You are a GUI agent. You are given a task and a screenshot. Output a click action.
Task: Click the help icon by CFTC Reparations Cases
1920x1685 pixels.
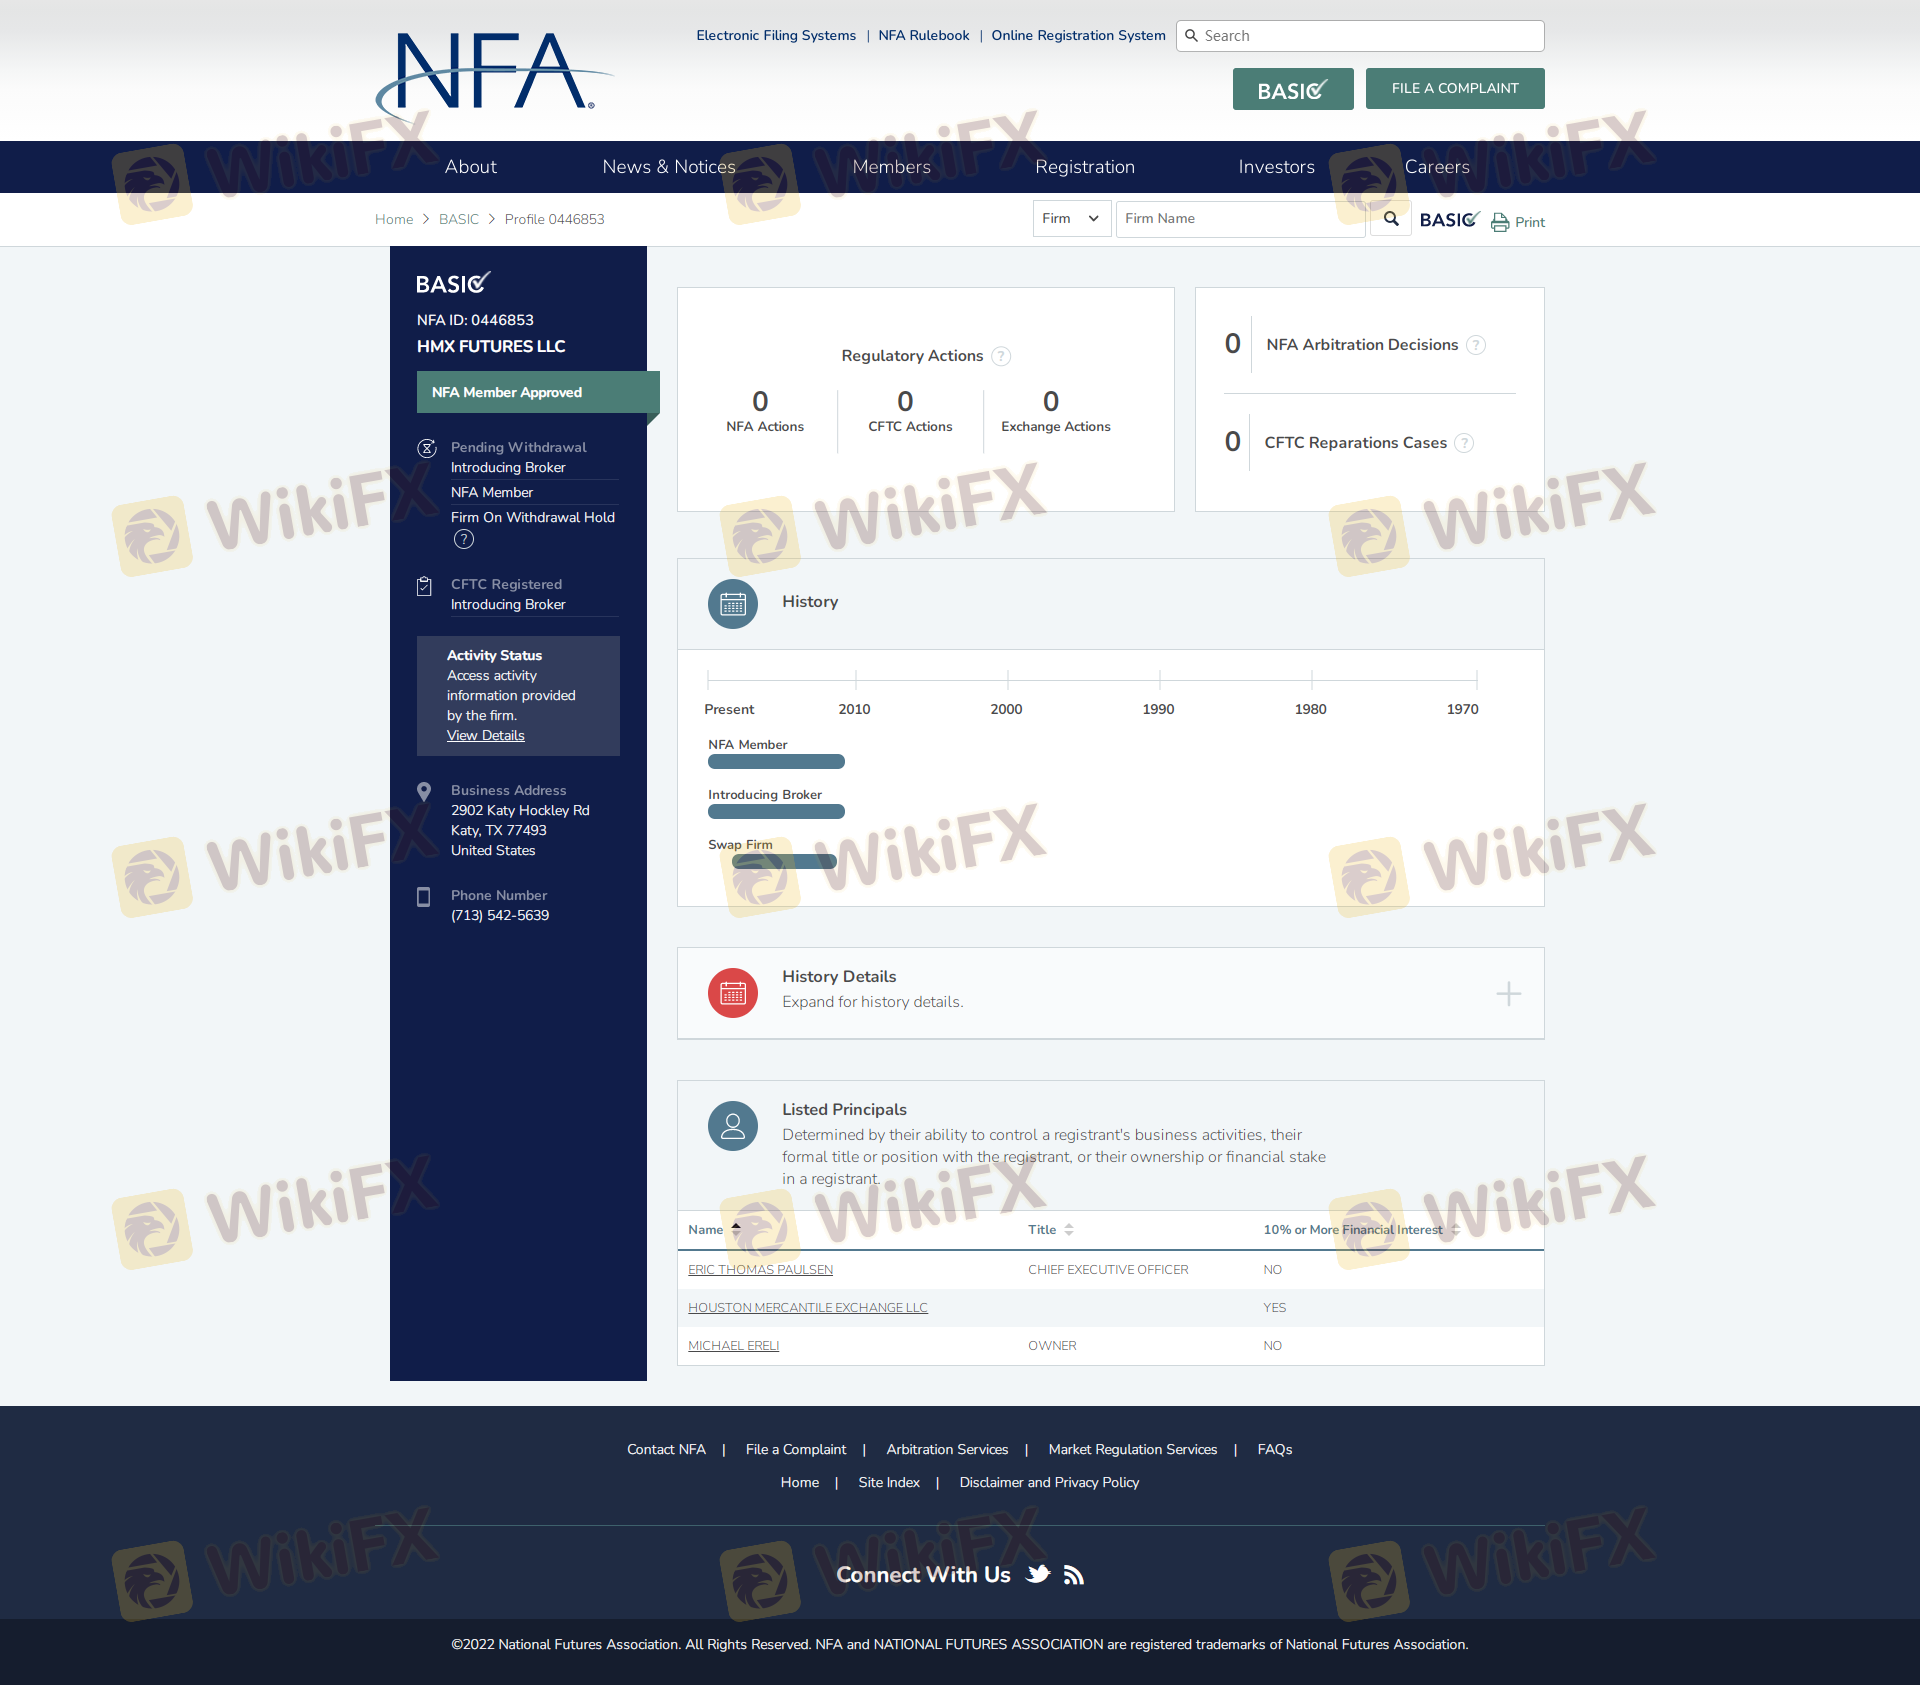point(1464,443)
